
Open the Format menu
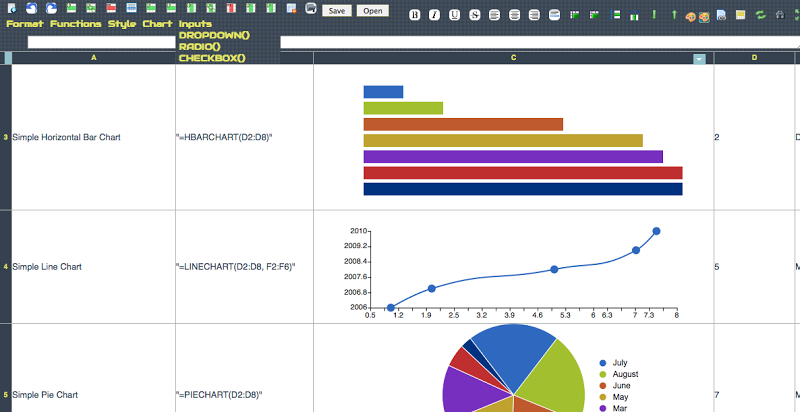pyautogui.click(x=25, y=23)
